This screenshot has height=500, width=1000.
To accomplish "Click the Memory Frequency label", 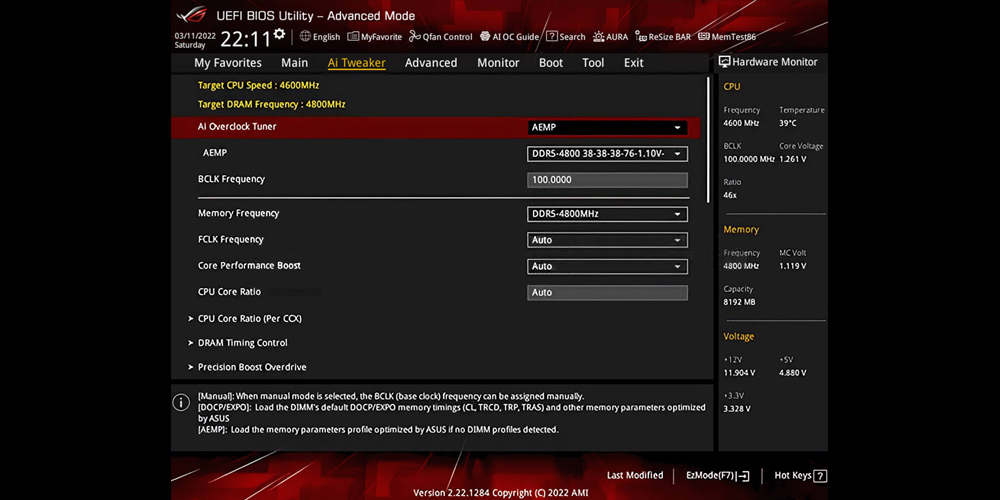I will [x=239, y=213].
